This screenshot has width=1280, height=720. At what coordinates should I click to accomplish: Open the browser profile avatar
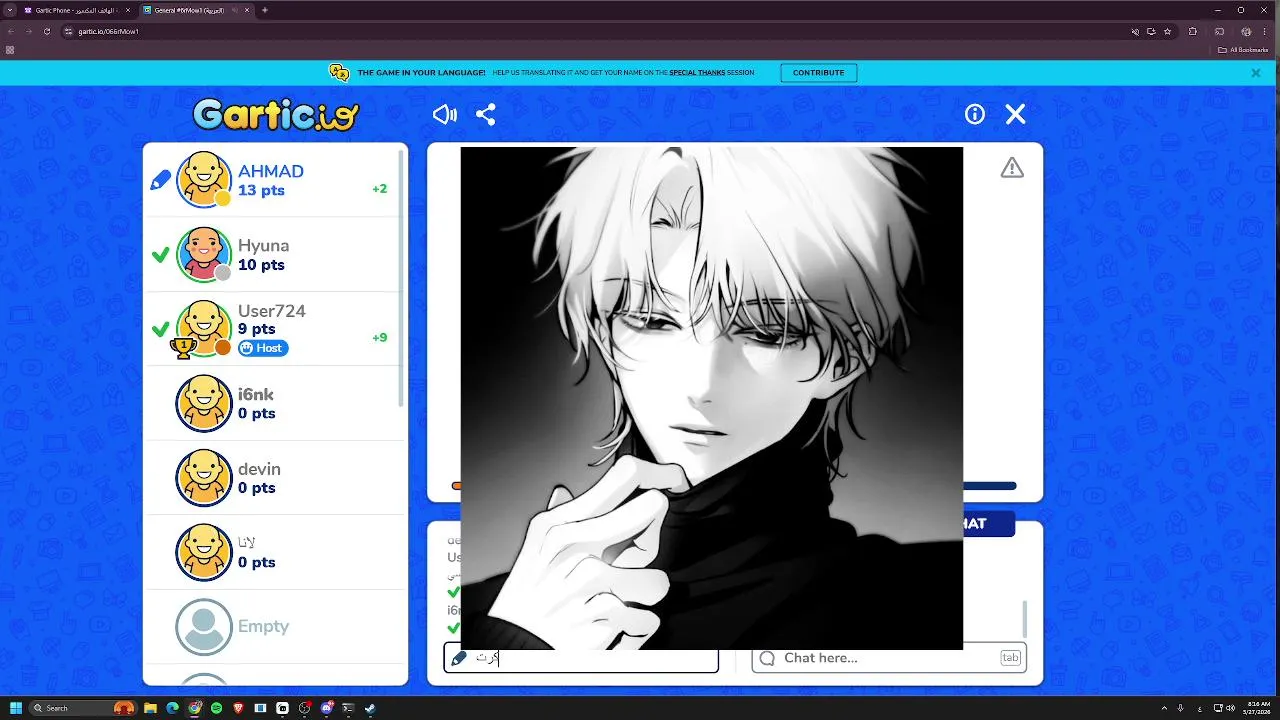coord(1246,31)
